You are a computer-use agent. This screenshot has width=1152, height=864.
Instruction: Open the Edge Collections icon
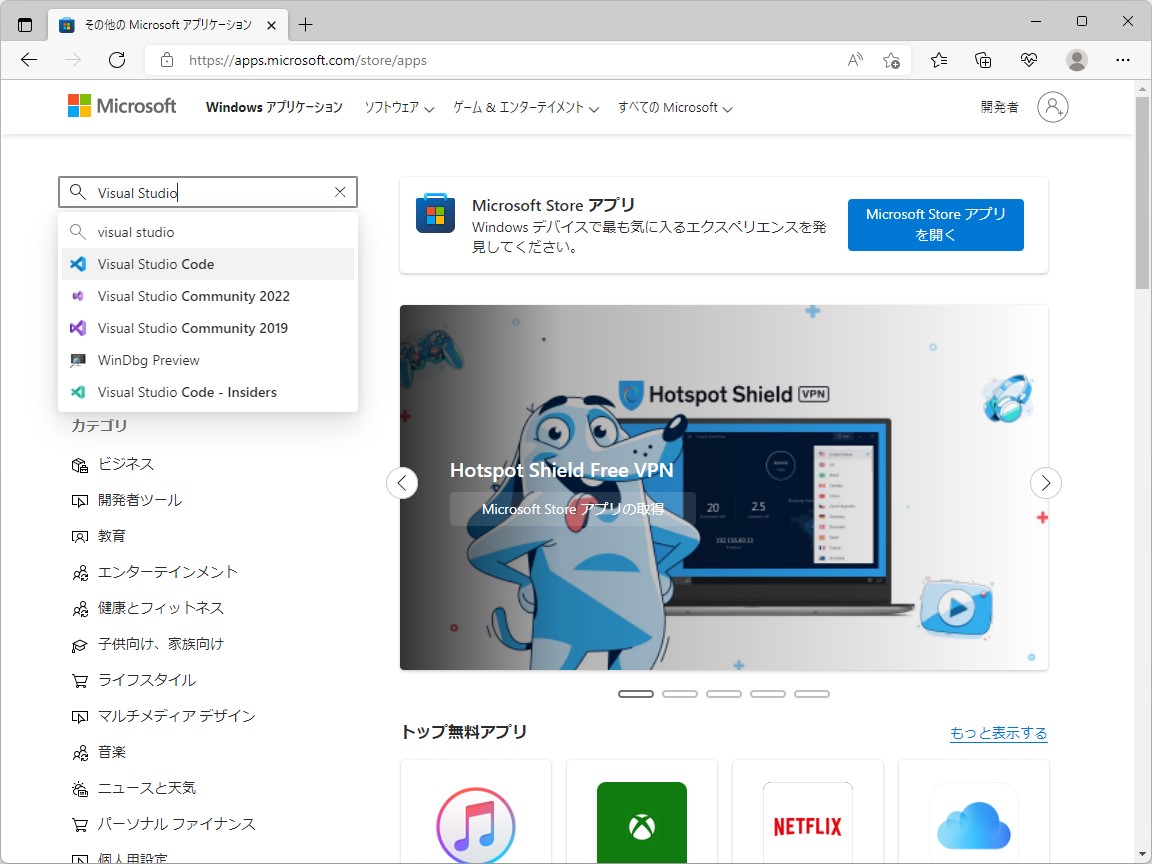983,60
